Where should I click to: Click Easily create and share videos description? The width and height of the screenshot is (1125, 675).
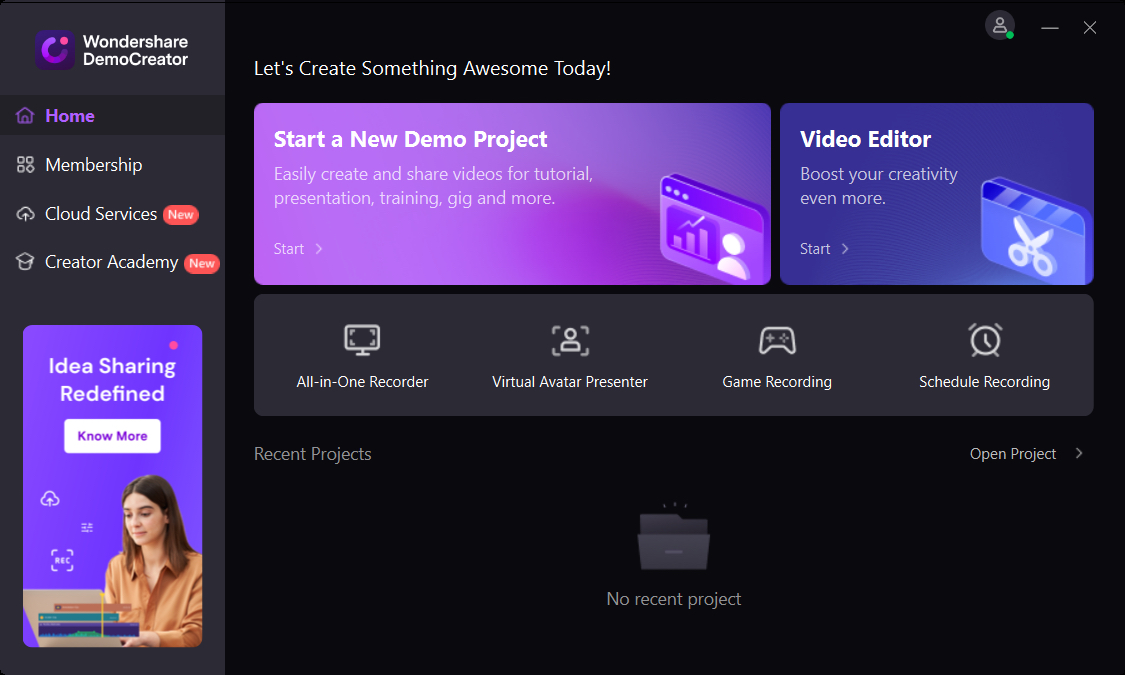tap(433, 186)
